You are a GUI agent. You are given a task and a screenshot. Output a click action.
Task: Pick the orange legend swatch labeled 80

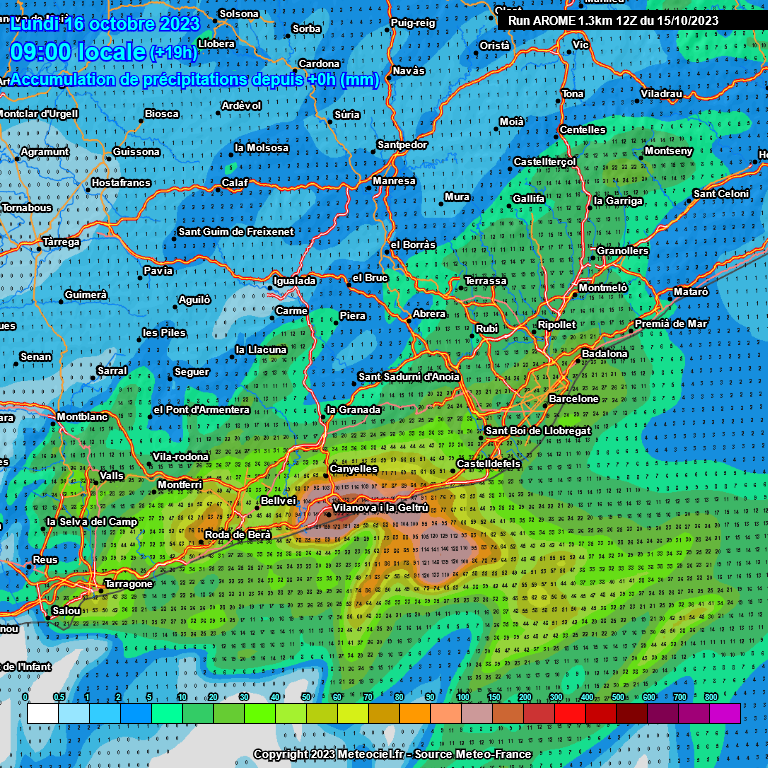tap(415, 713)
